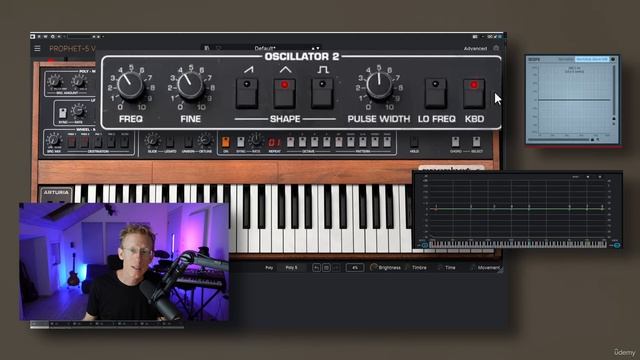640x360 pixels.
Task: Open the Poly 5 voice dropdown
Action: coord(291,268)
